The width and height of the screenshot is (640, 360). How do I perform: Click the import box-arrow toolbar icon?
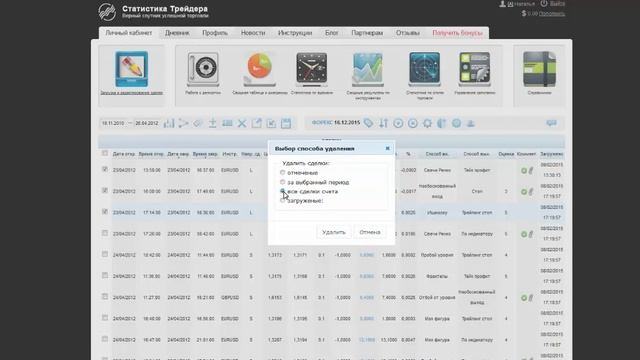[271, 123]
